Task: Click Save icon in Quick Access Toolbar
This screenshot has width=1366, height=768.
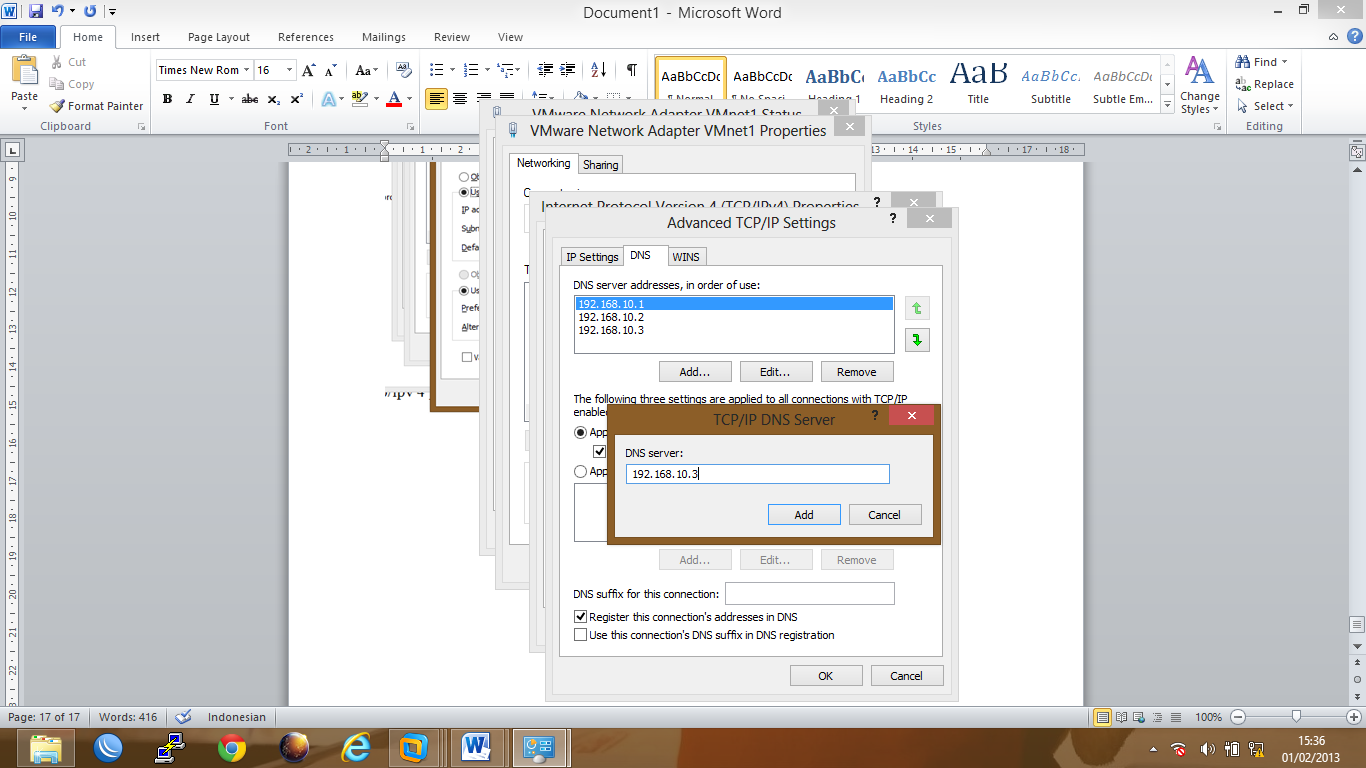Action: [x=36, y=12]
